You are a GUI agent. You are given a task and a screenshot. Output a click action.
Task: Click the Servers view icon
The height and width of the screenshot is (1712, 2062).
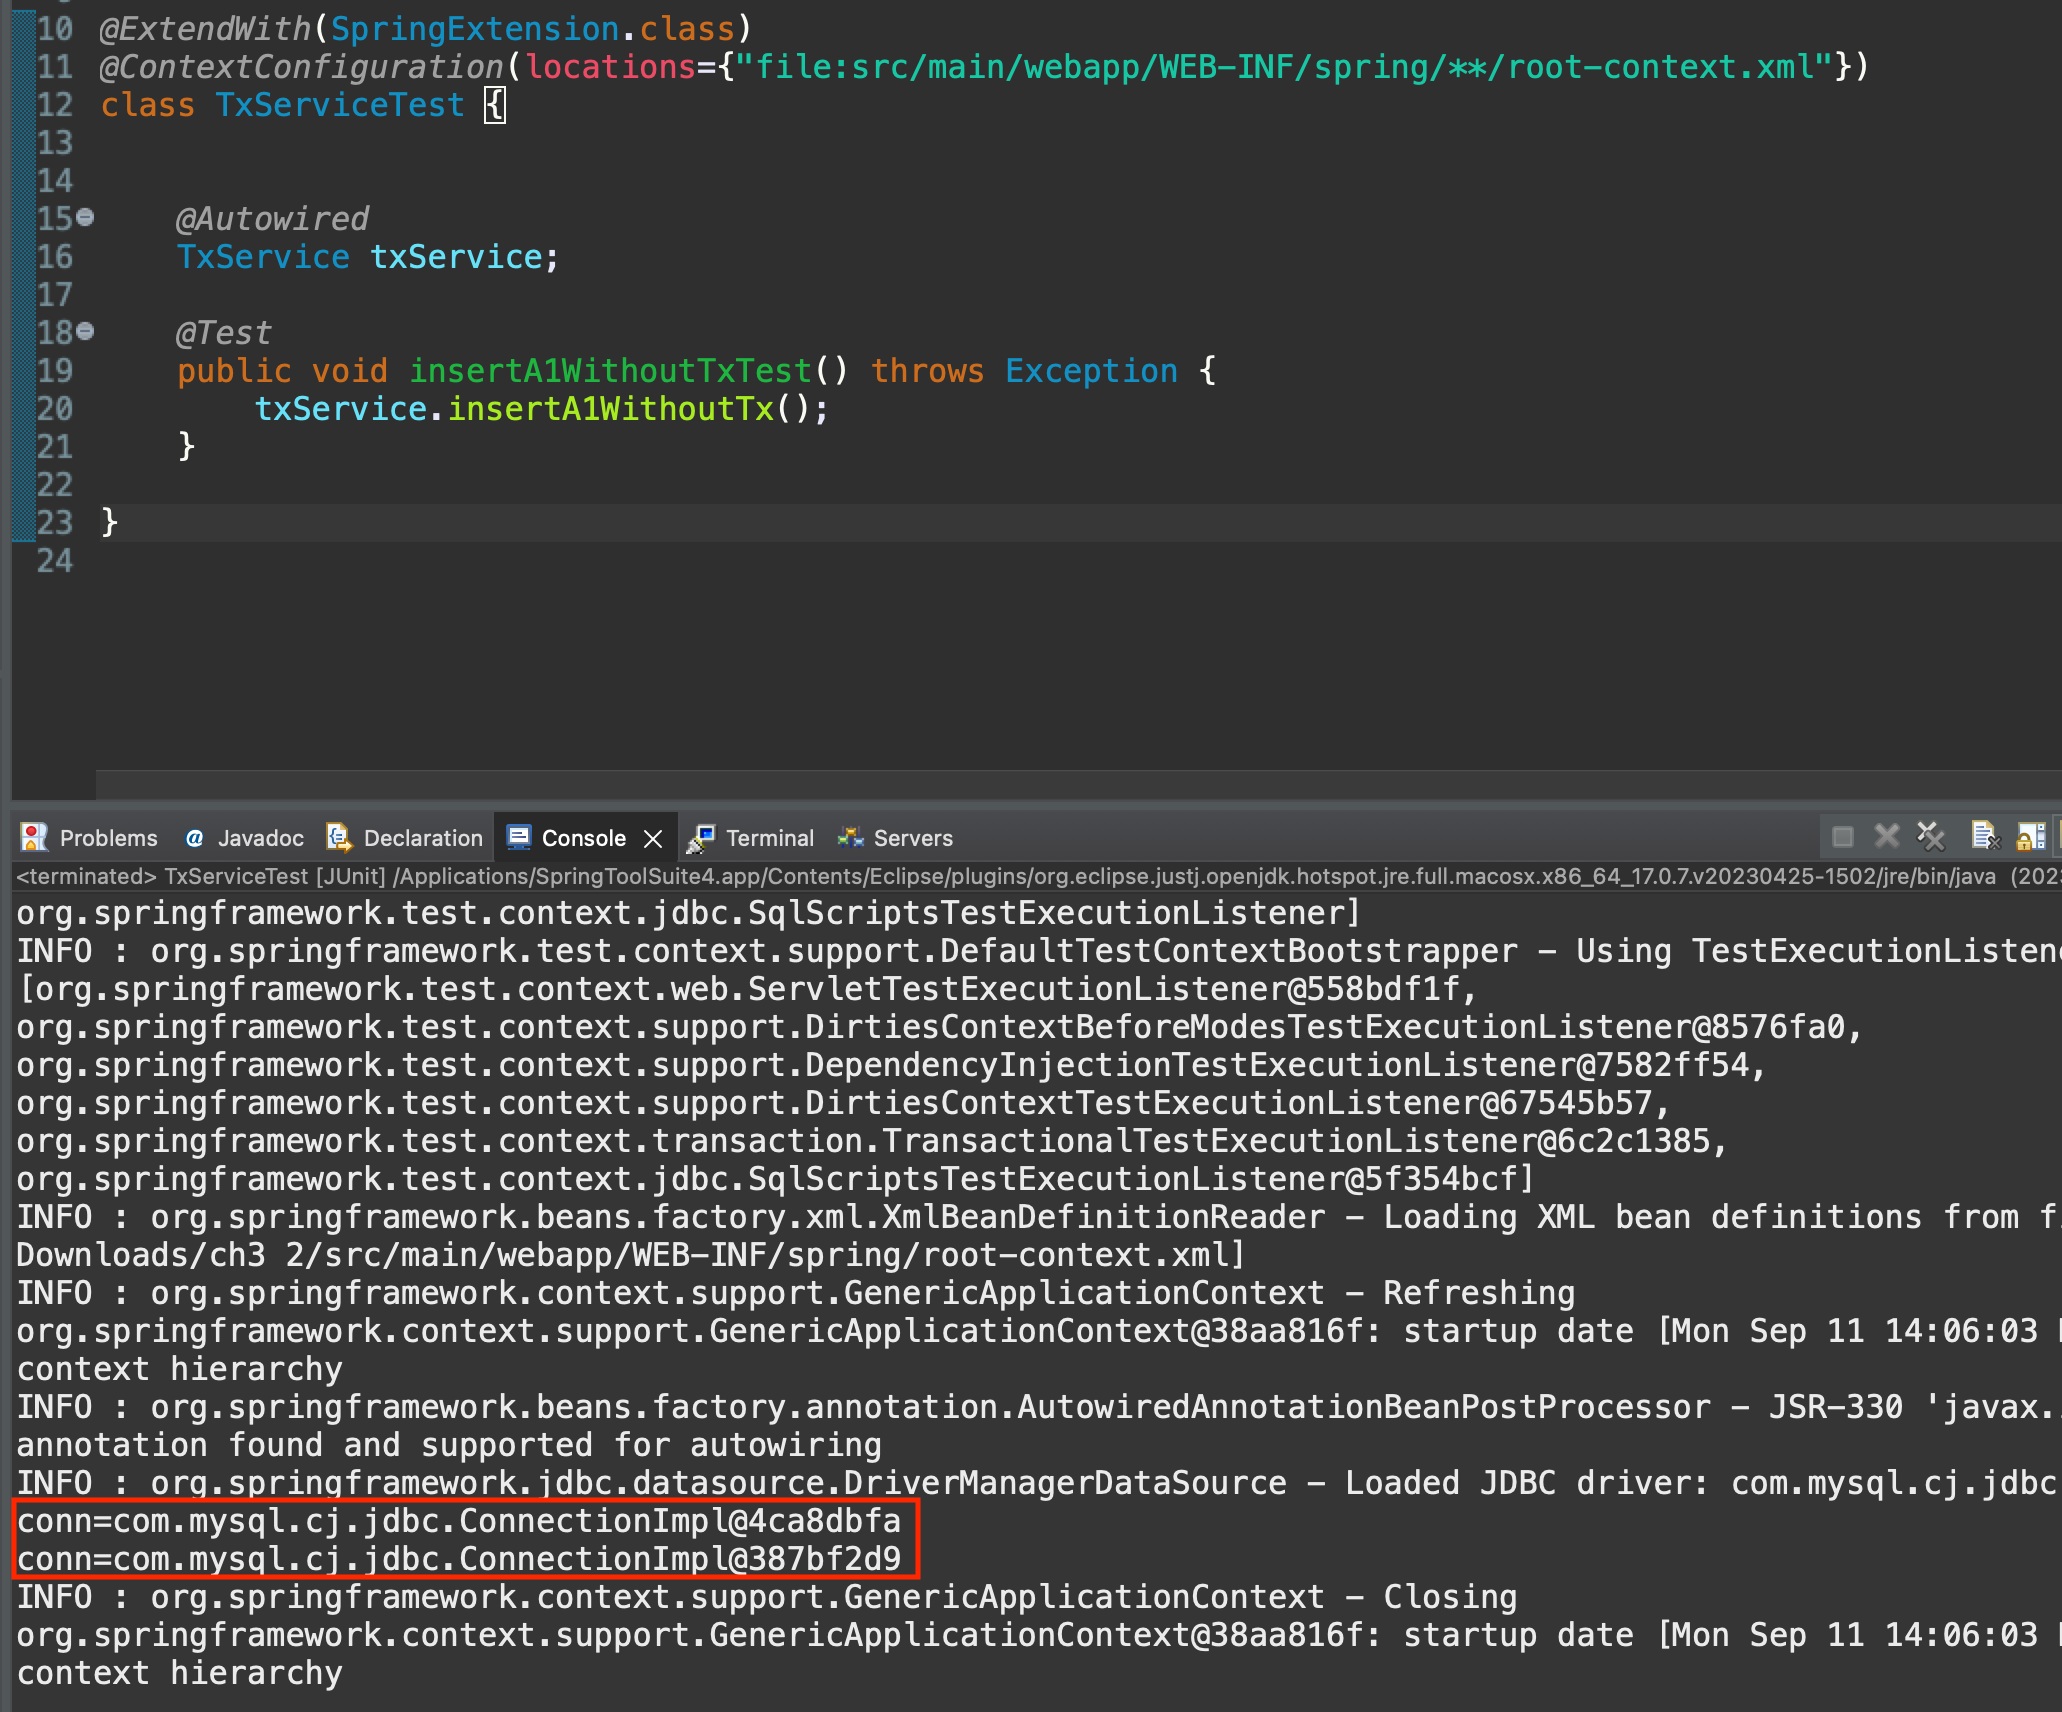850,838
